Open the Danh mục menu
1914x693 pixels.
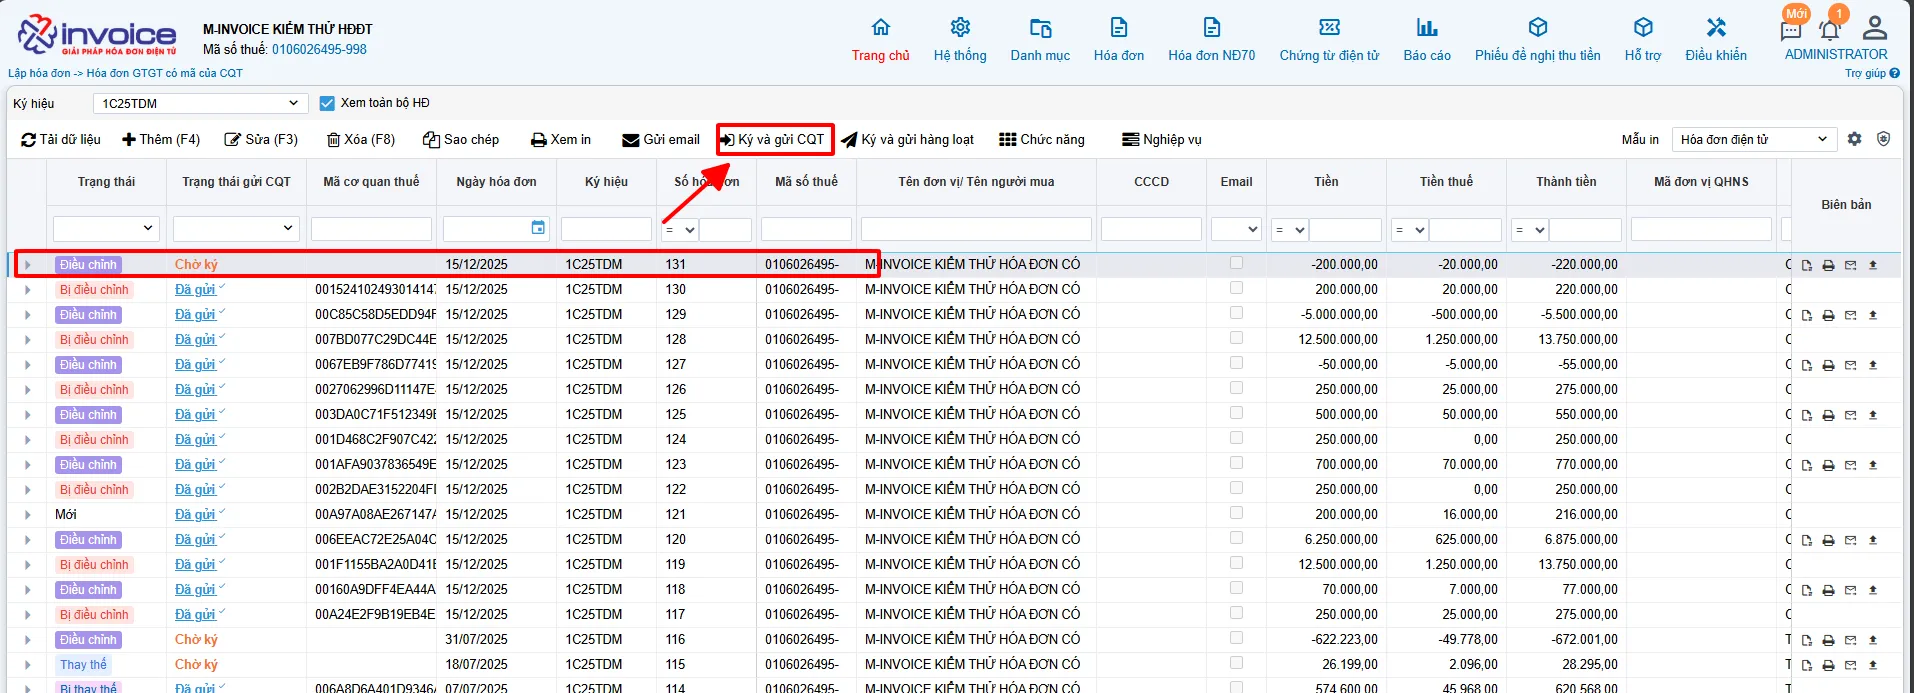coord(1040,40)
